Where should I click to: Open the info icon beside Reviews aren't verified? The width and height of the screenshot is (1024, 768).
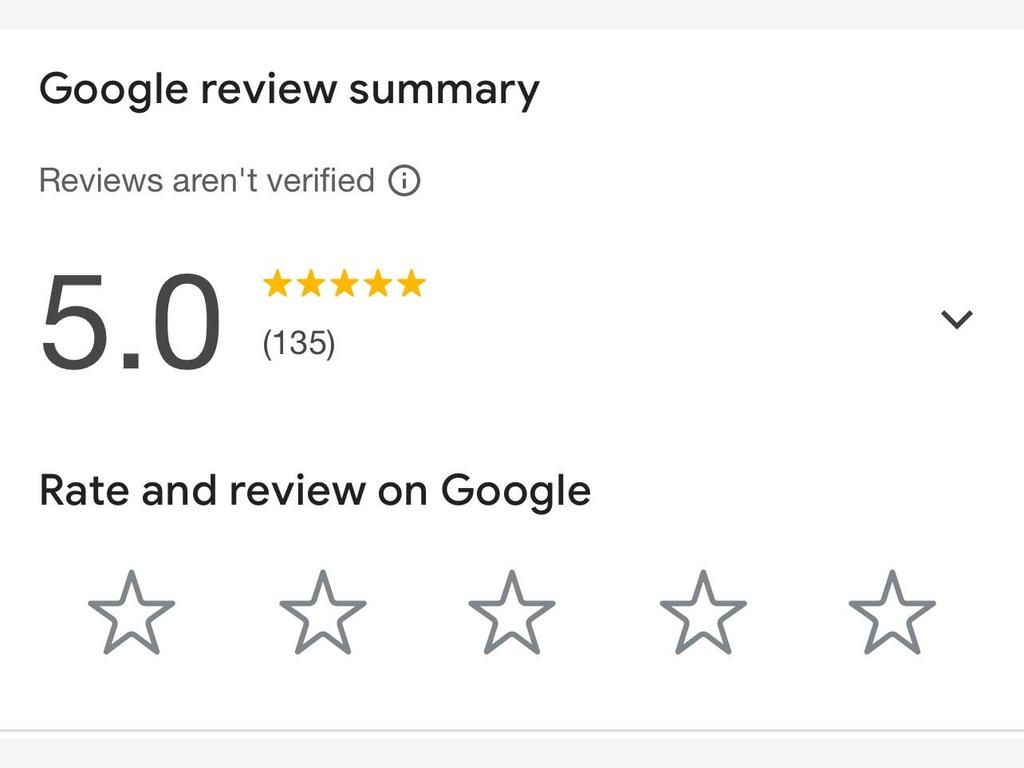pyautogui.click(x=404, y=180)
